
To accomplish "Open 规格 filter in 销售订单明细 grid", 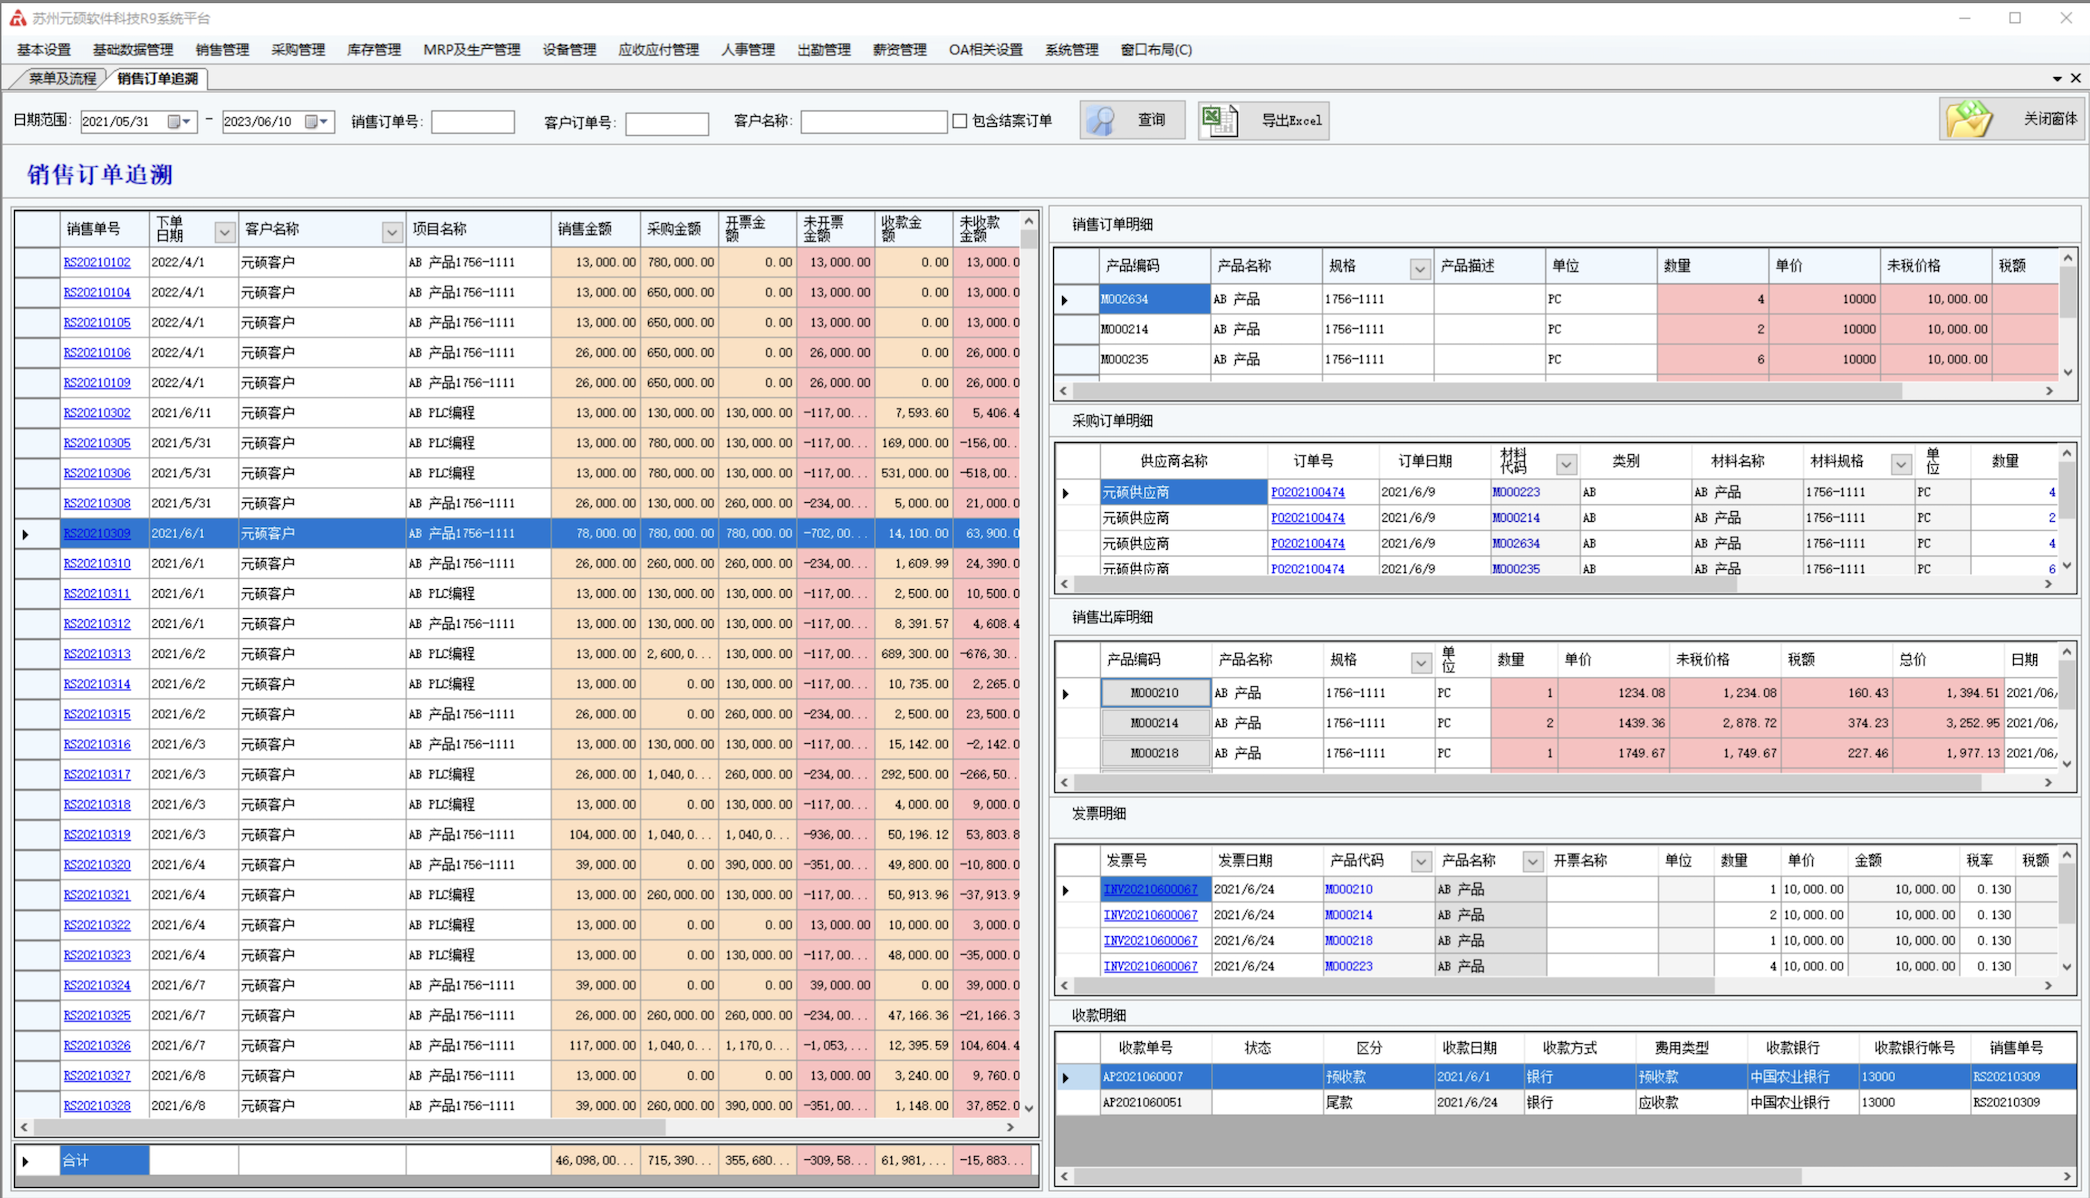I will pos(1419,268).
